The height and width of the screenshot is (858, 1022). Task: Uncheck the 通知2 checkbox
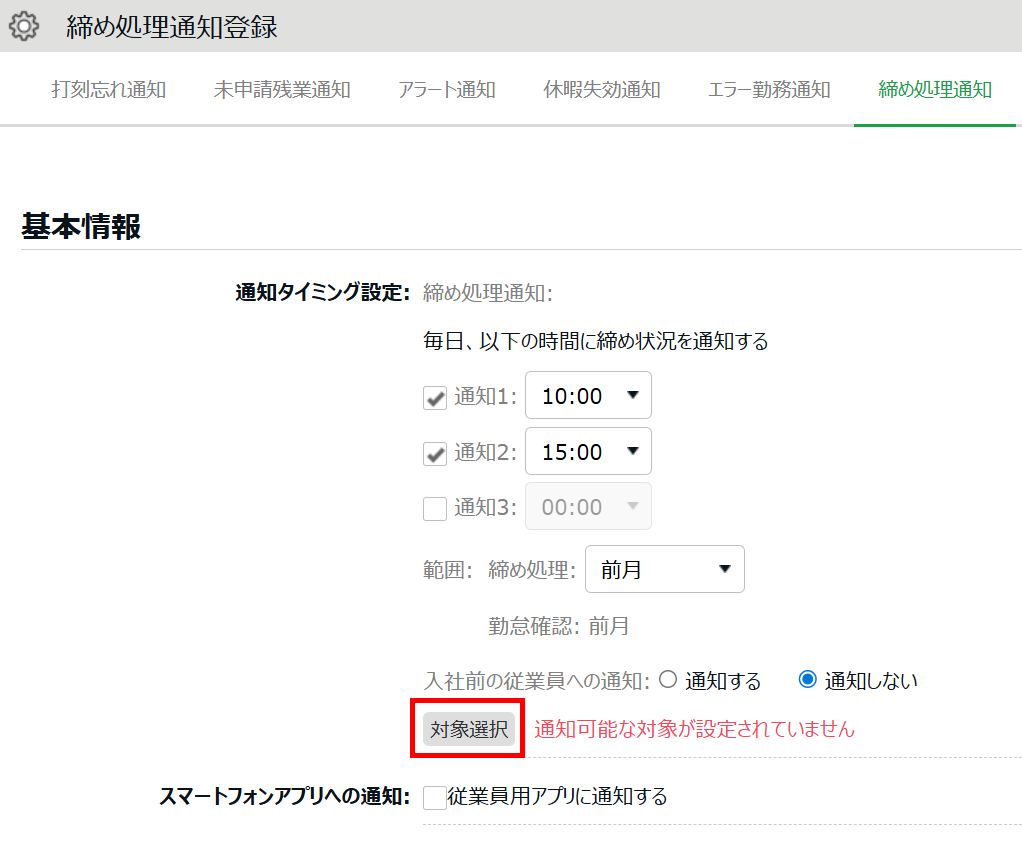(x=435, y=453)
